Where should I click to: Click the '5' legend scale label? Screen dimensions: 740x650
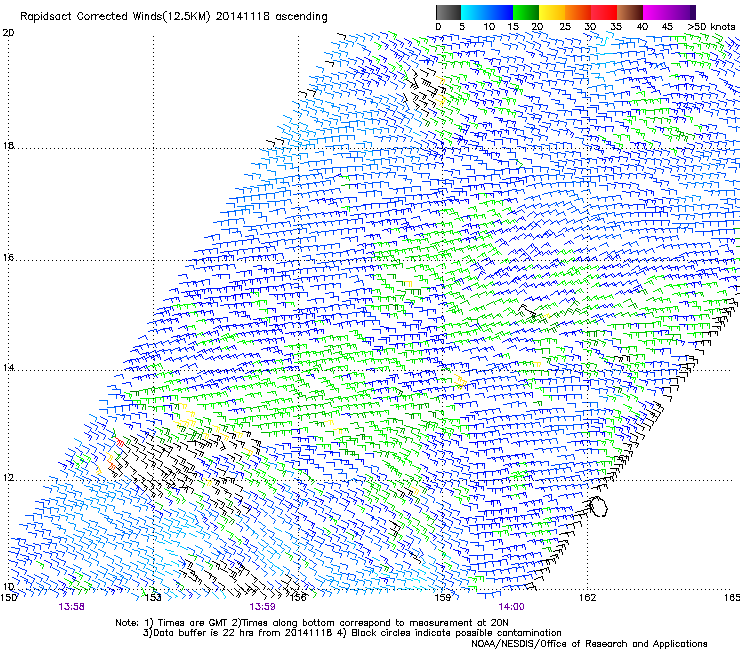(462, 27)
